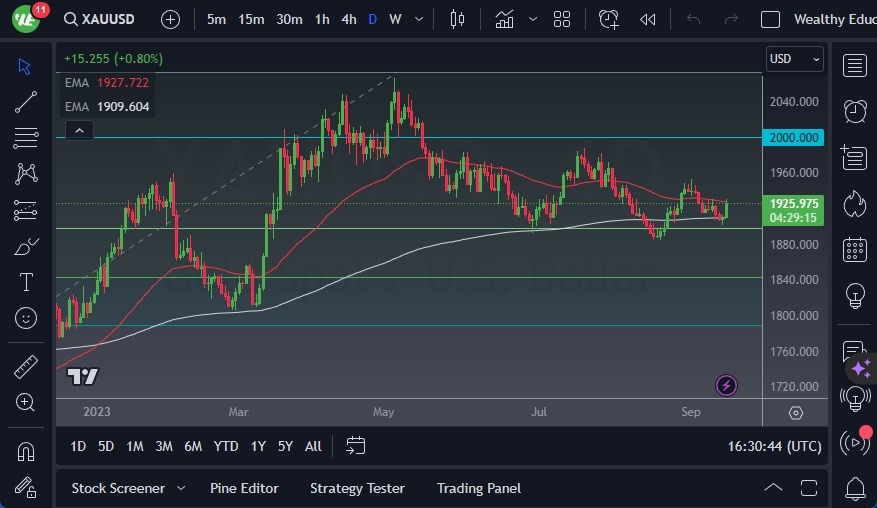Set the date range to YTD
Viewport: 877px width, 508px height.
coord(226,446)
